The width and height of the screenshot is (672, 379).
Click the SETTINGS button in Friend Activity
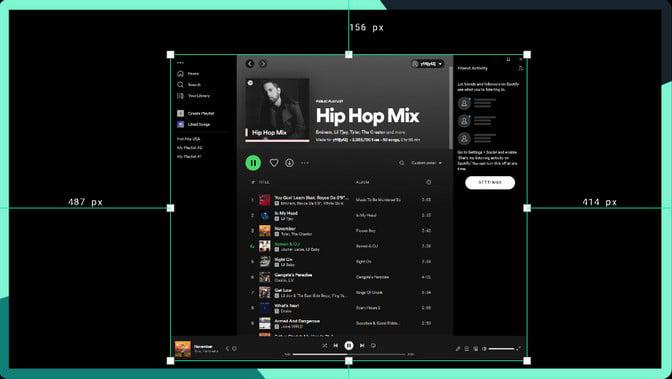[x=490, y=183]
